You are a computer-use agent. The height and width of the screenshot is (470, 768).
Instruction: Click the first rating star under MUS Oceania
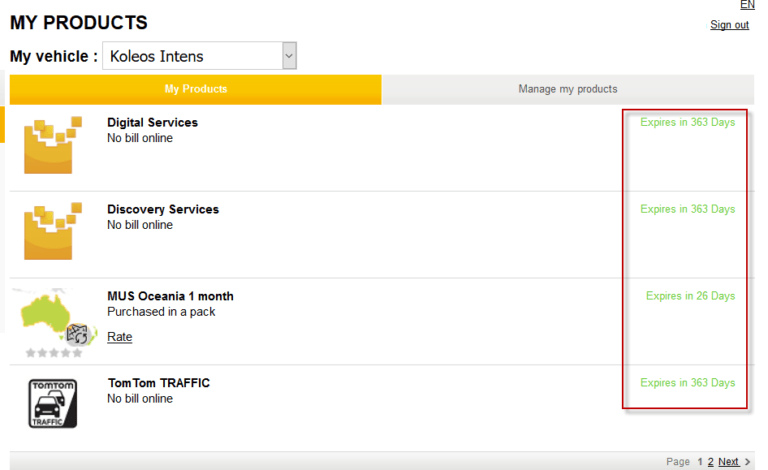(30, 353)
